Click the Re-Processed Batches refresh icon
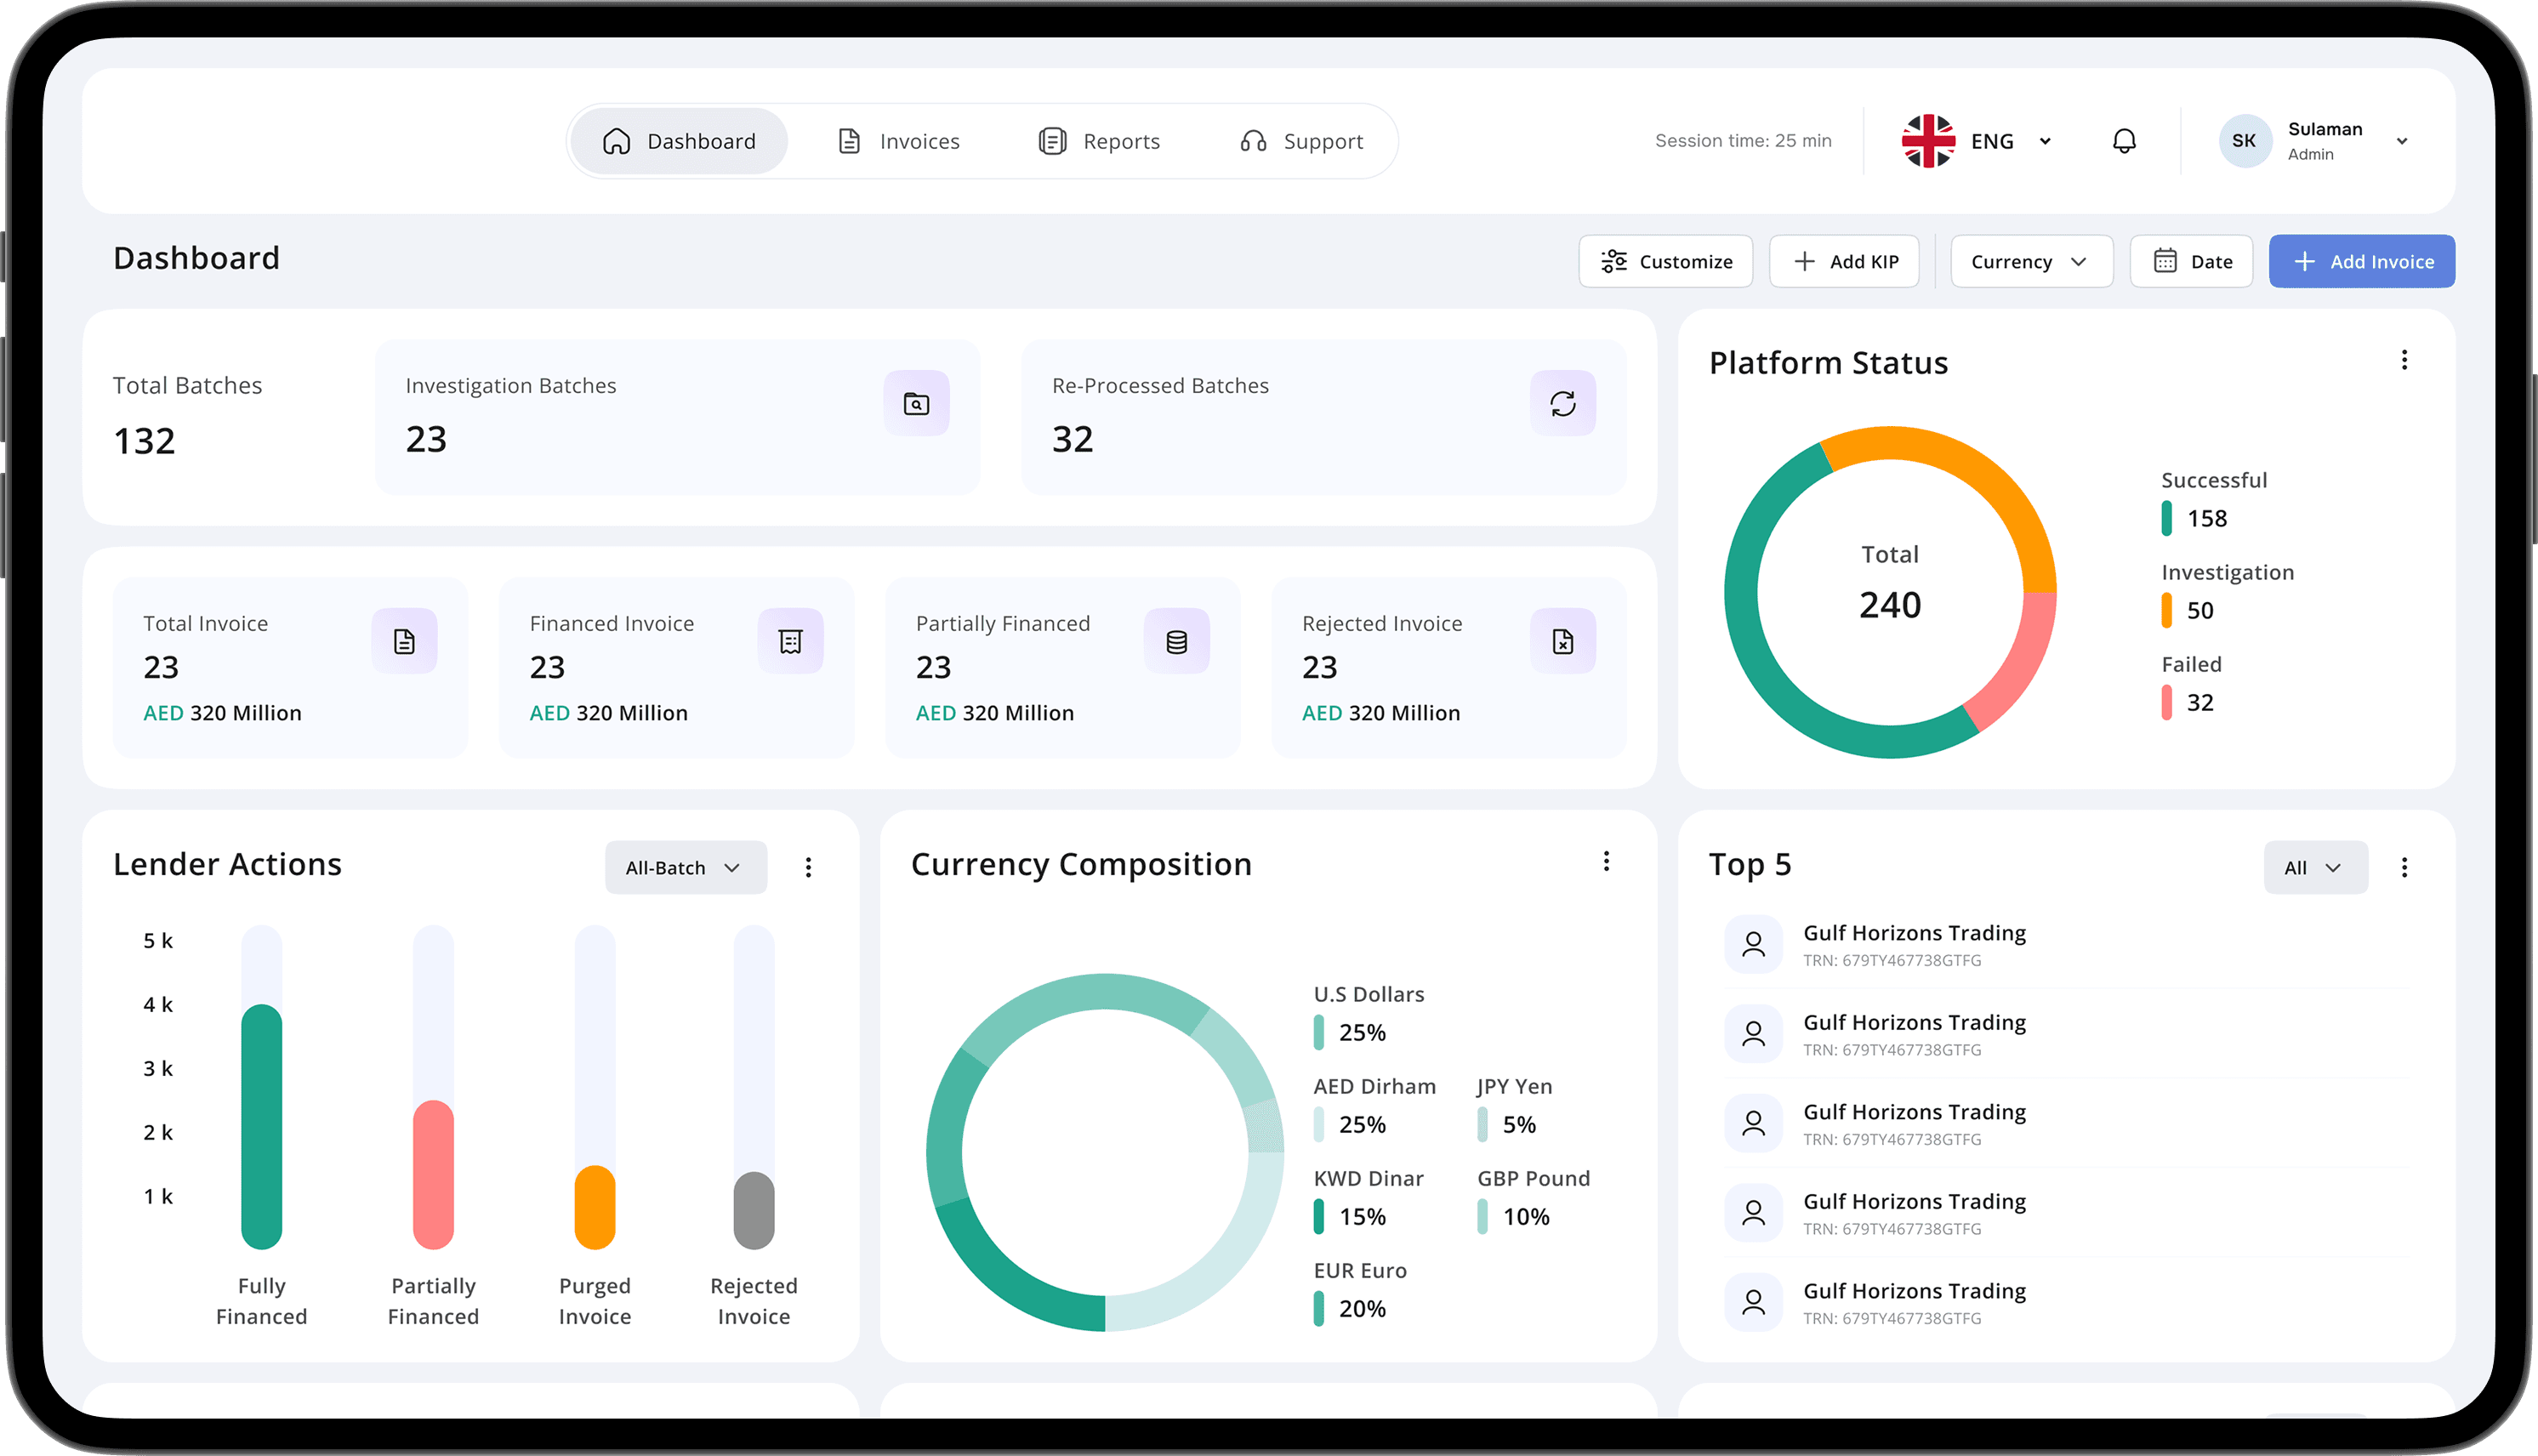This screenshot has height=1456, width=2538. (1562, 403)
